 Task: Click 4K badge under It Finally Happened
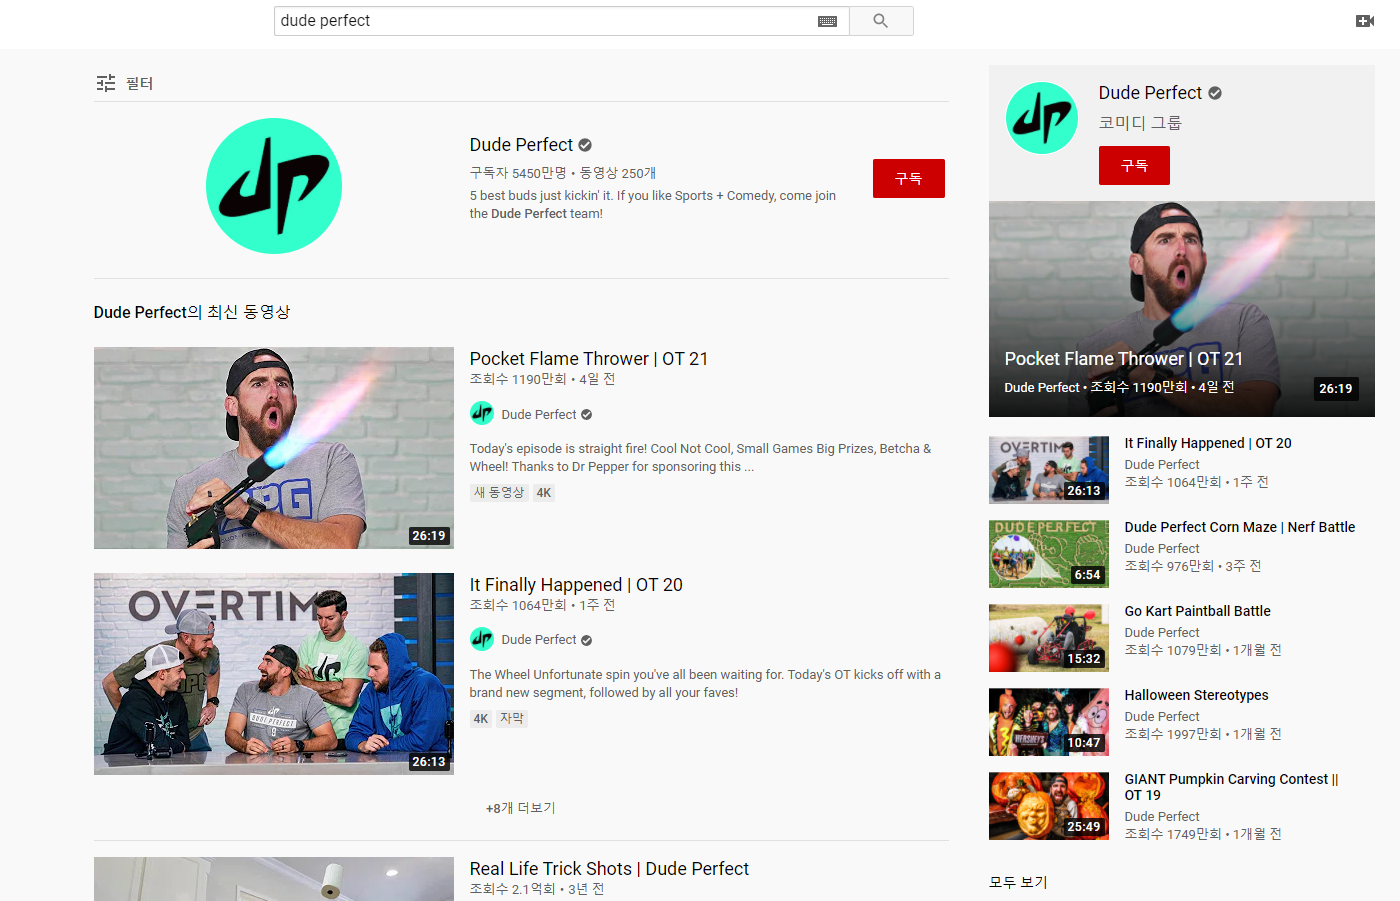pyautogui.click(x=481, y=719)
